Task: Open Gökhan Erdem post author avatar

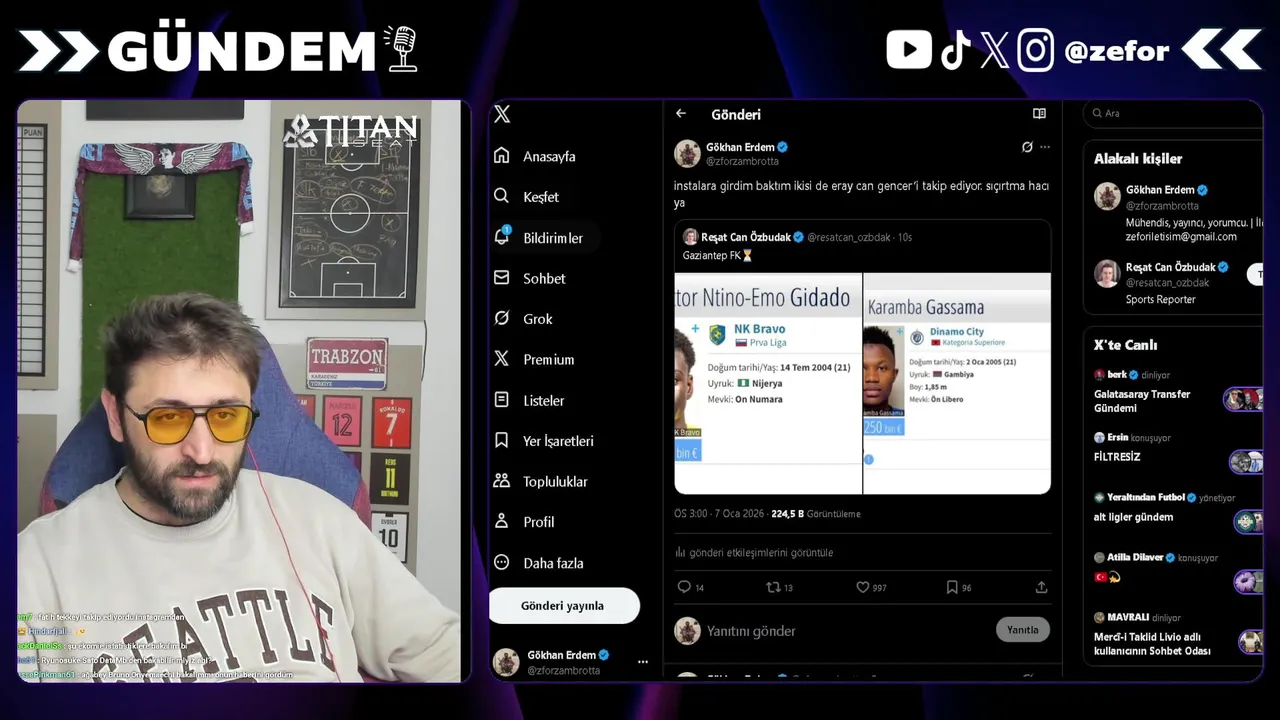Action: coord(687,153)
